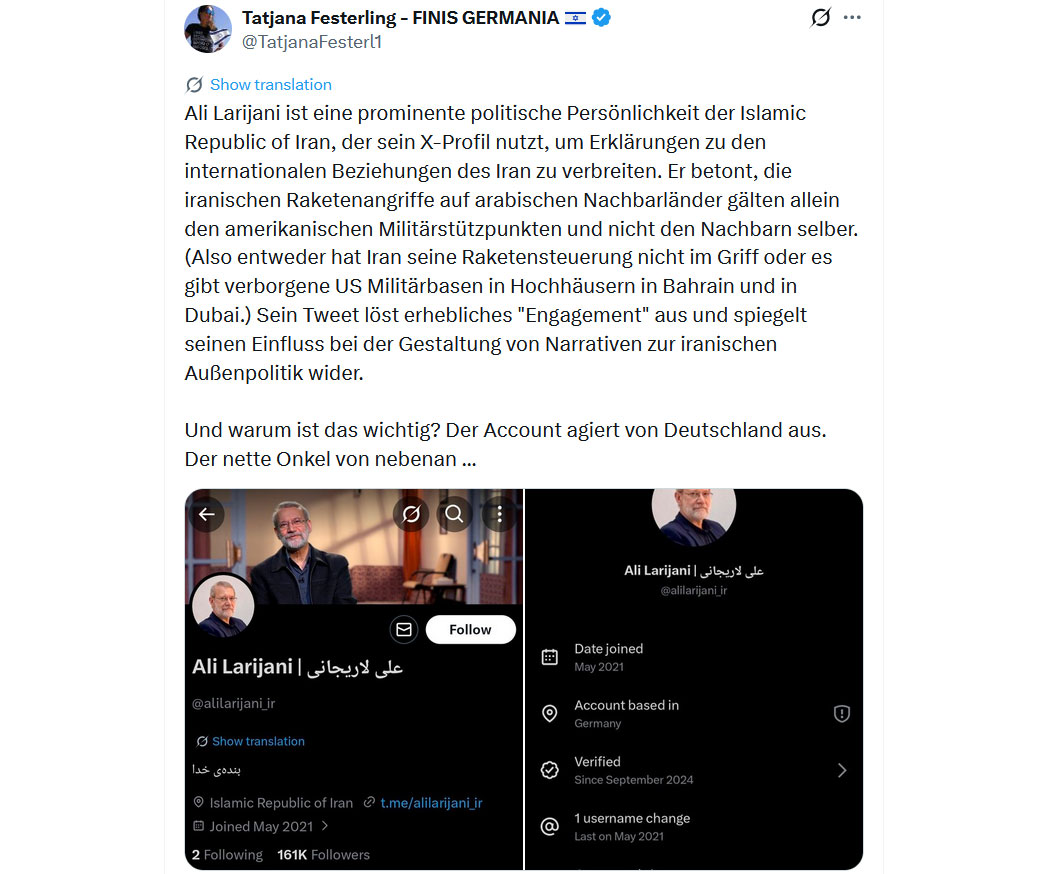Follow Ali Larijani's account
1050x874 pixels.
(470, 629)
